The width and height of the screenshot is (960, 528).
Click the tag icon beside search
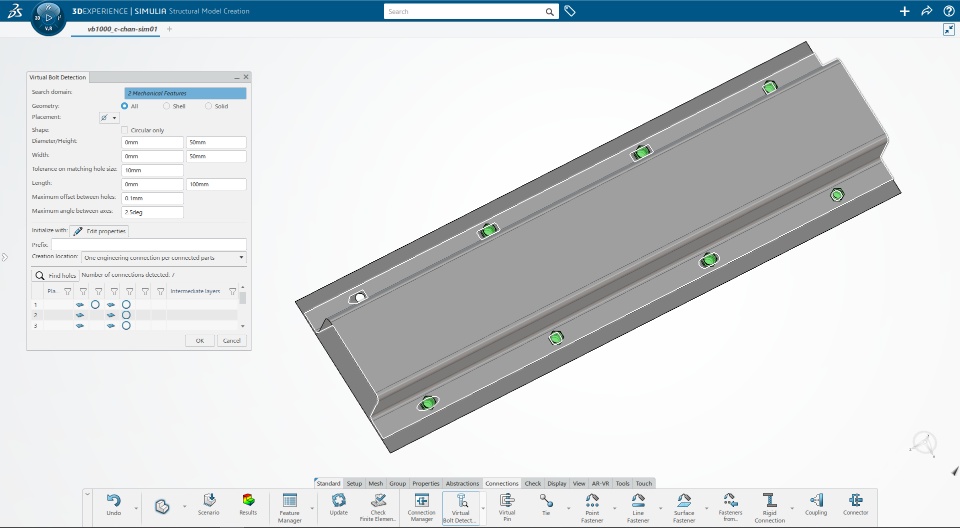569,11
